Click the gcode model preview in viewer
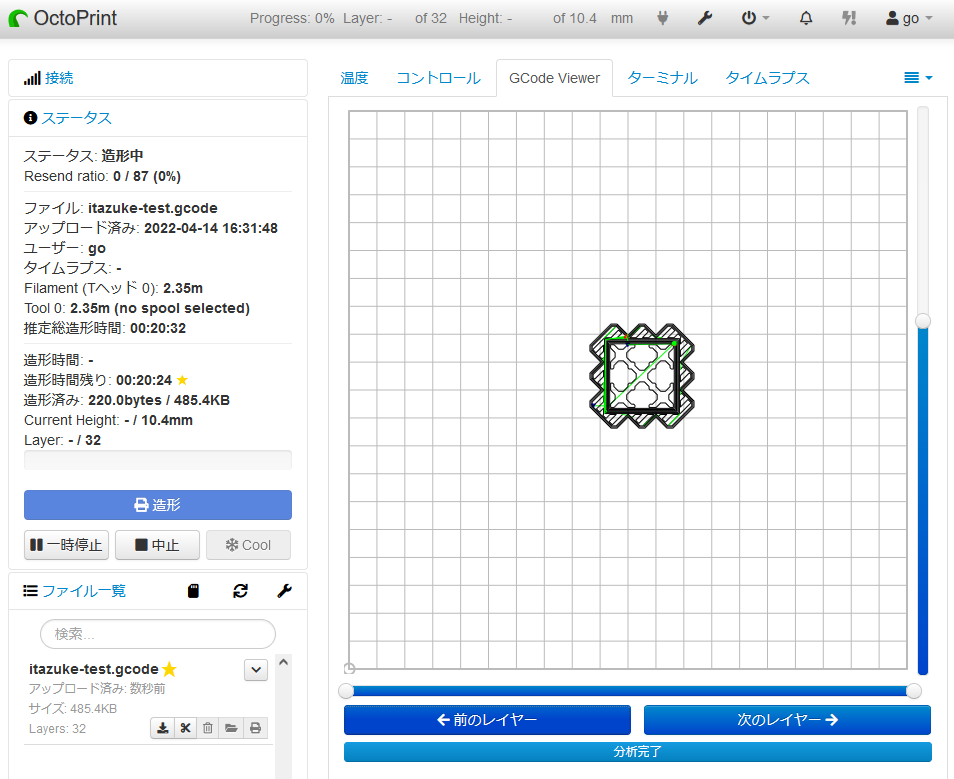 (x=642, y=376)
